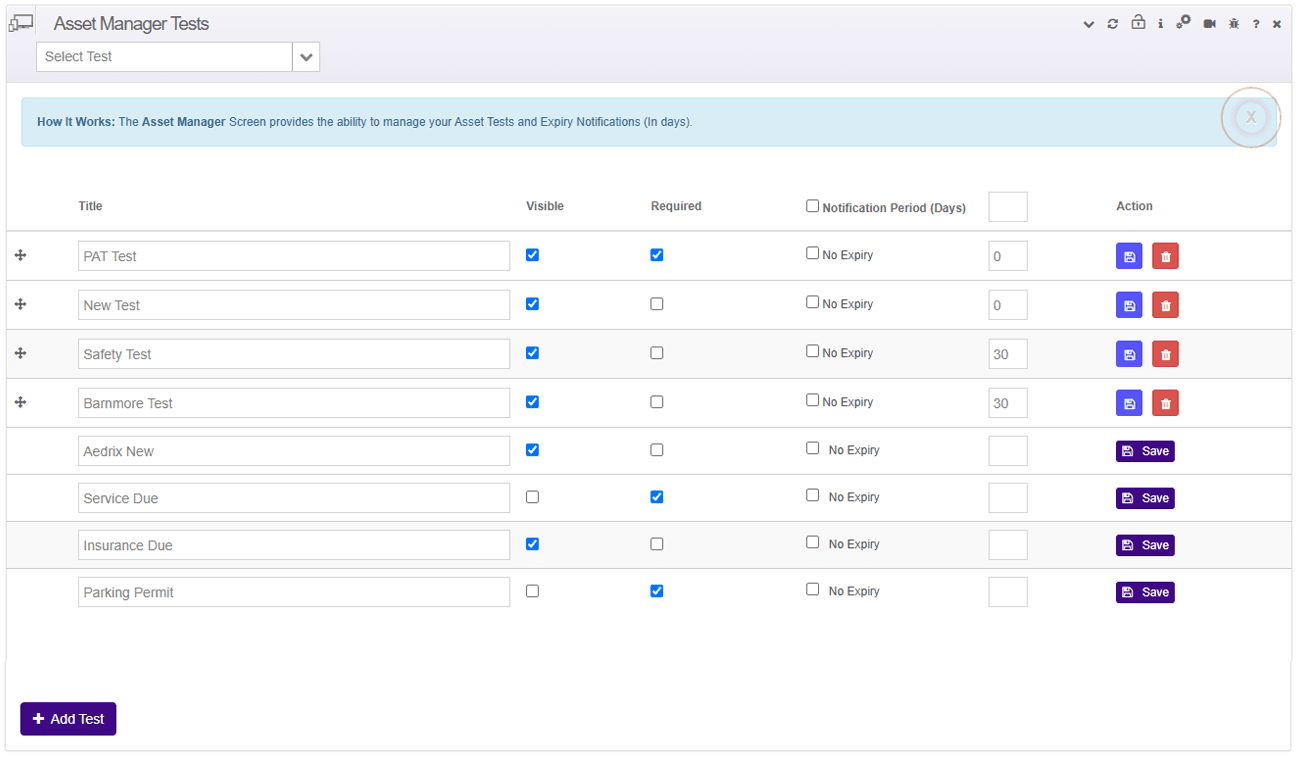The width and height of the screenshot is (1300, 760).
Task: Save the PAT Test row
Action: click(1129, 255)
